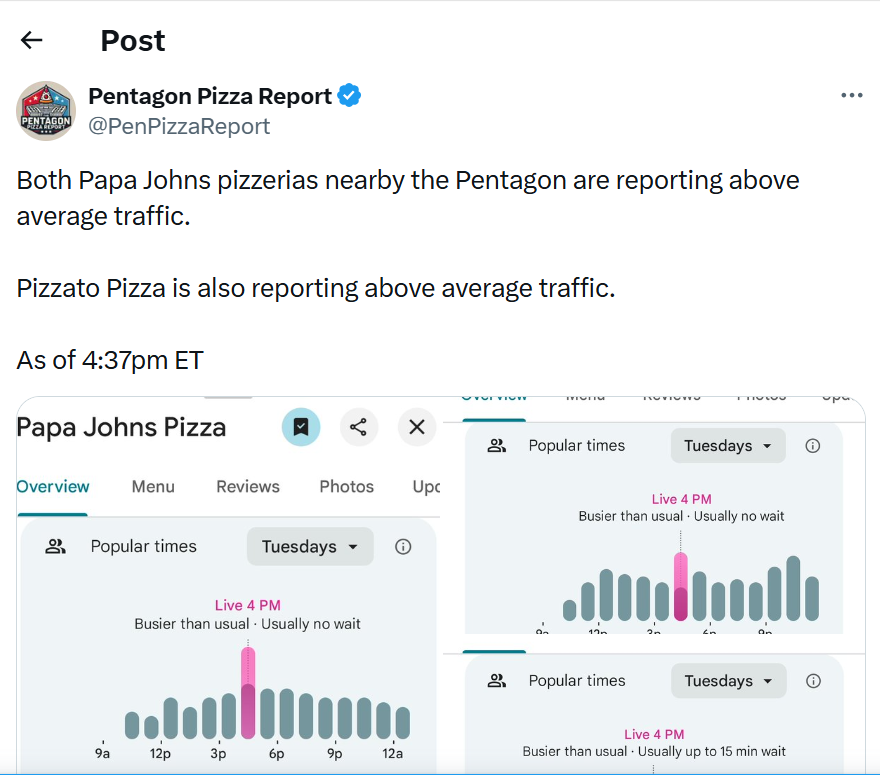
Task: Click the pink live 4 PM bar in left chart
Action: coord(248,693)
